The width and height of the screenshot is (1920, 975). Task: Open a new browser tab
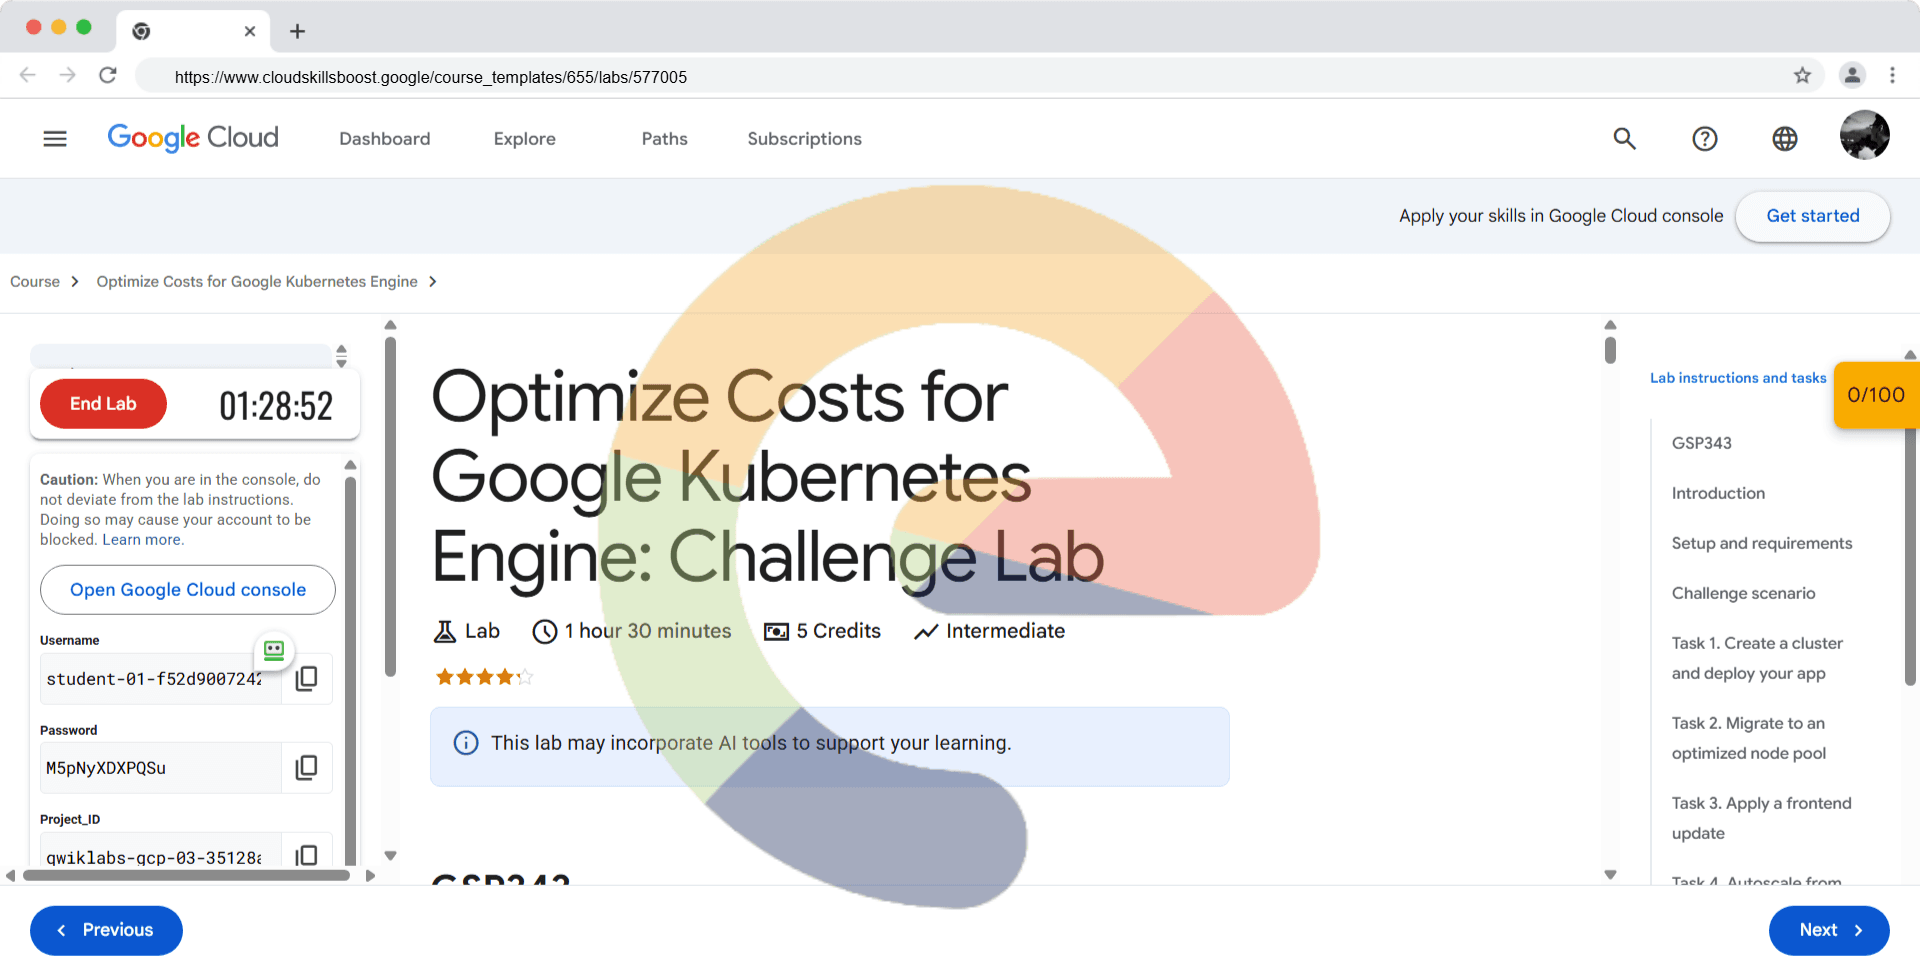[297, 31]
